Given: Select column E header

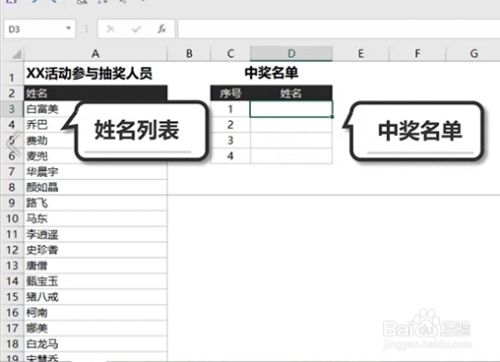Looking at the screenshot, I should (x=360, y=54).
